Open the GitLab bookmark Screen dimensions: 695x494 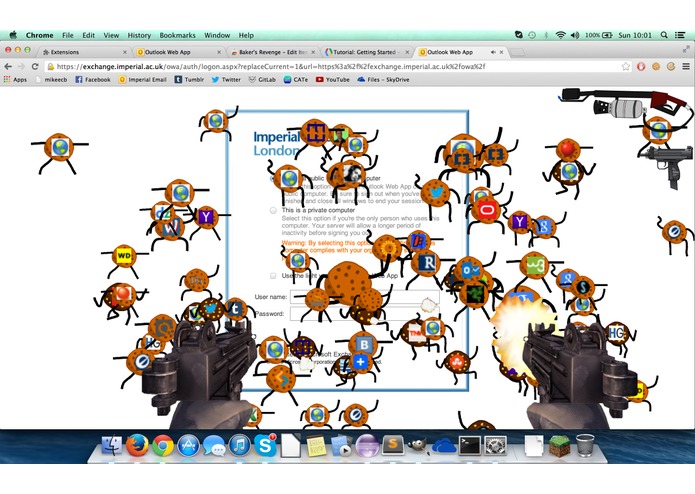coord(262,80)
